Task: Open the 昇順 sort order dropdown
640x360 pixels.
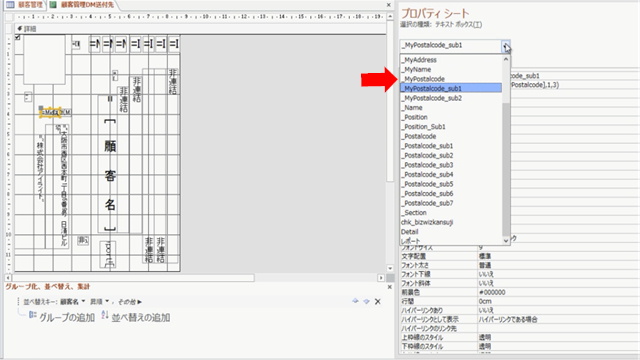Action: click(x=107, y=302)
